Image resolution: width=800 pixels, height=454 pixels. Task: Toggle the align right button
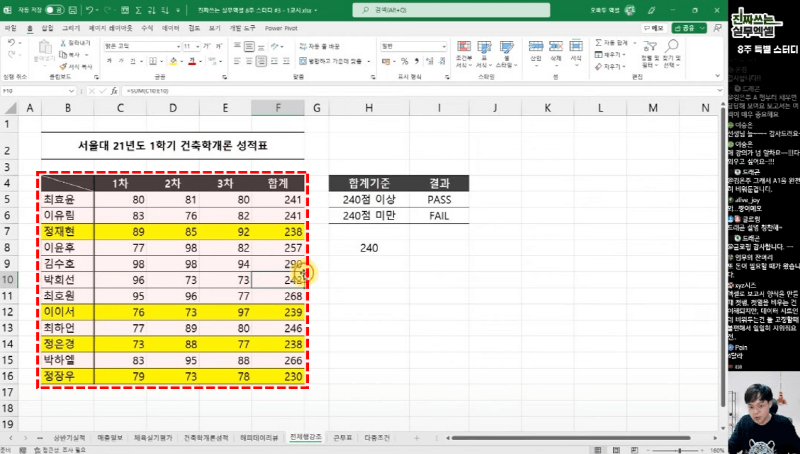tap(261, 61)
